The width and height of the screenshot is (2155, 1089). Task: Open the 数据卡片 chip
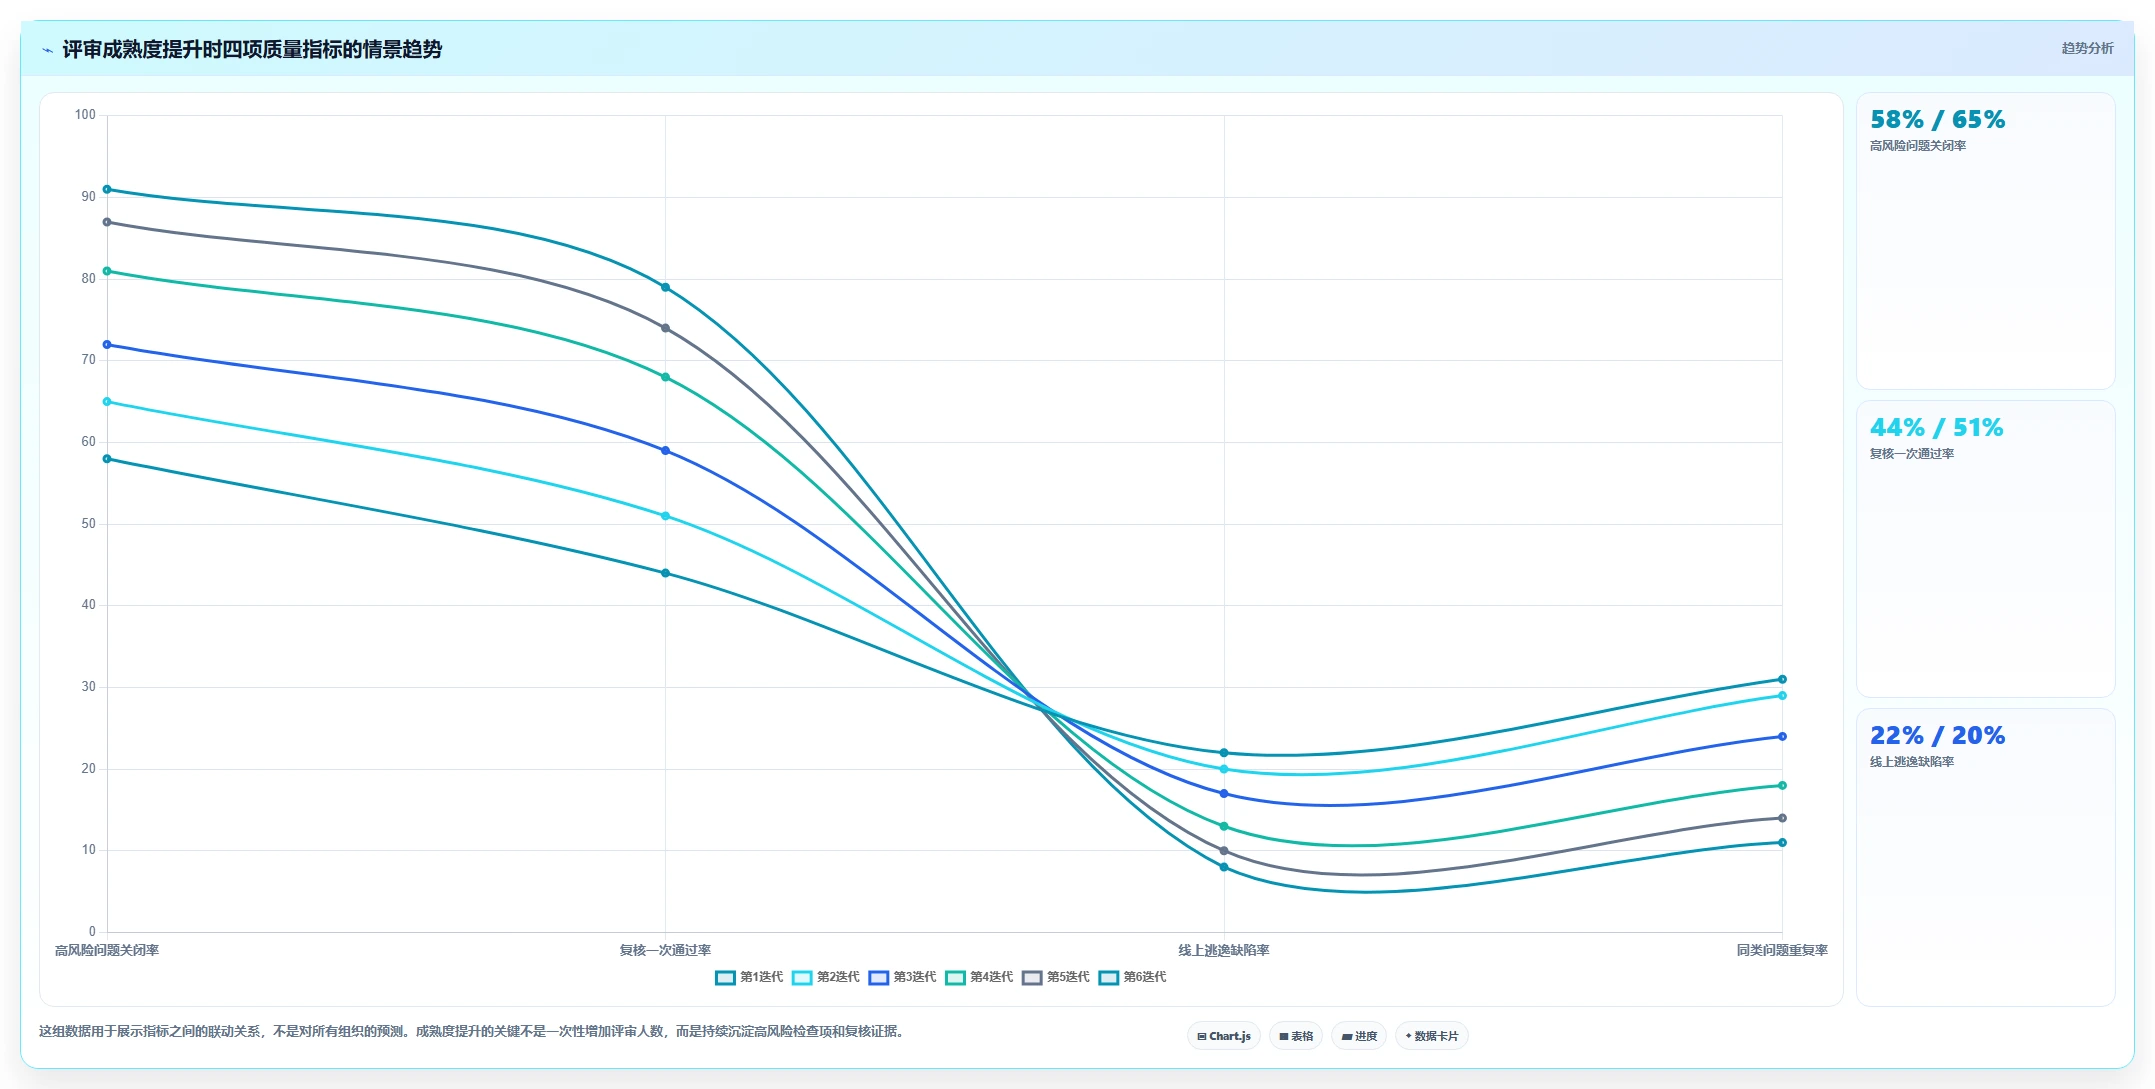[1432, 1036]
